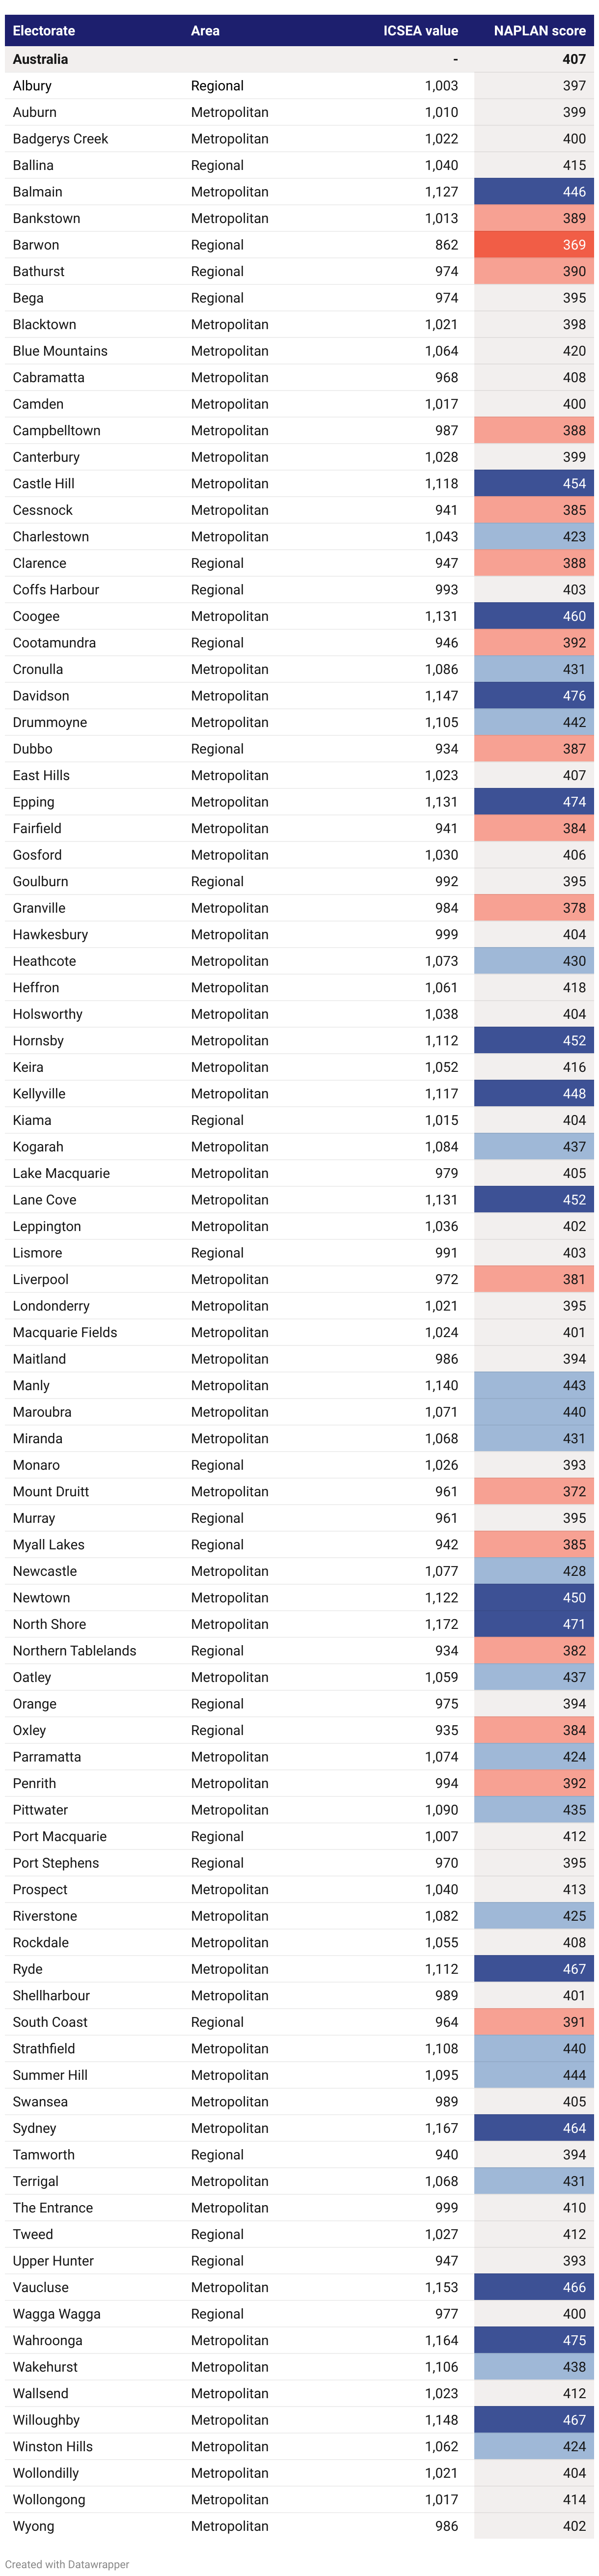Select Barwon's red 369 score cell

534,245
